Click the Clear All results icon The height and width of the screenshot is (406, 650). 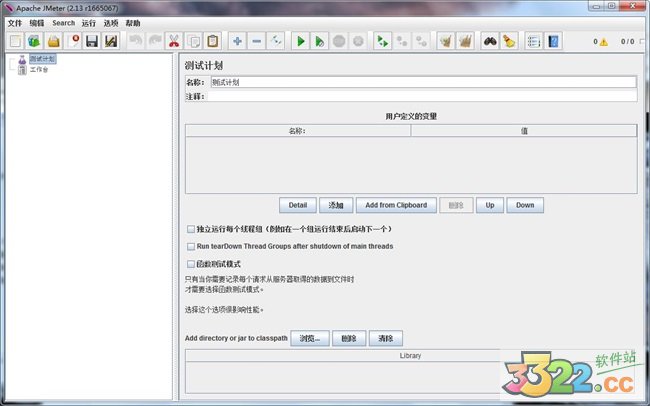coord(465,41)
